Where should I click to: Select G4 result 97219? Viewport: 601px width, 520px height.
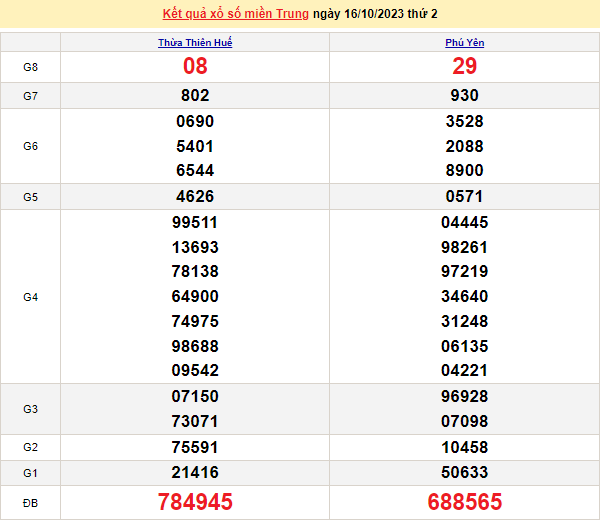[x=465, y=272]
